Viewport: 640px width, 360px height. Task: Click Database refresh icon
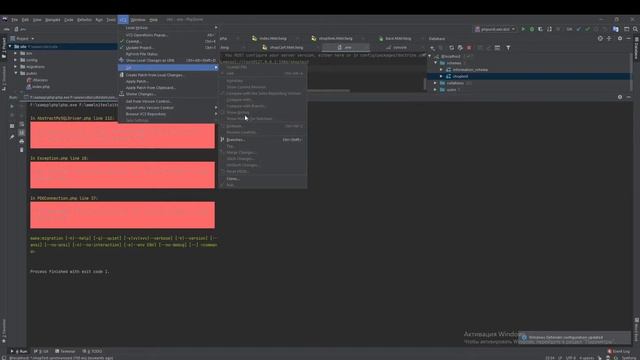(451, 48)
